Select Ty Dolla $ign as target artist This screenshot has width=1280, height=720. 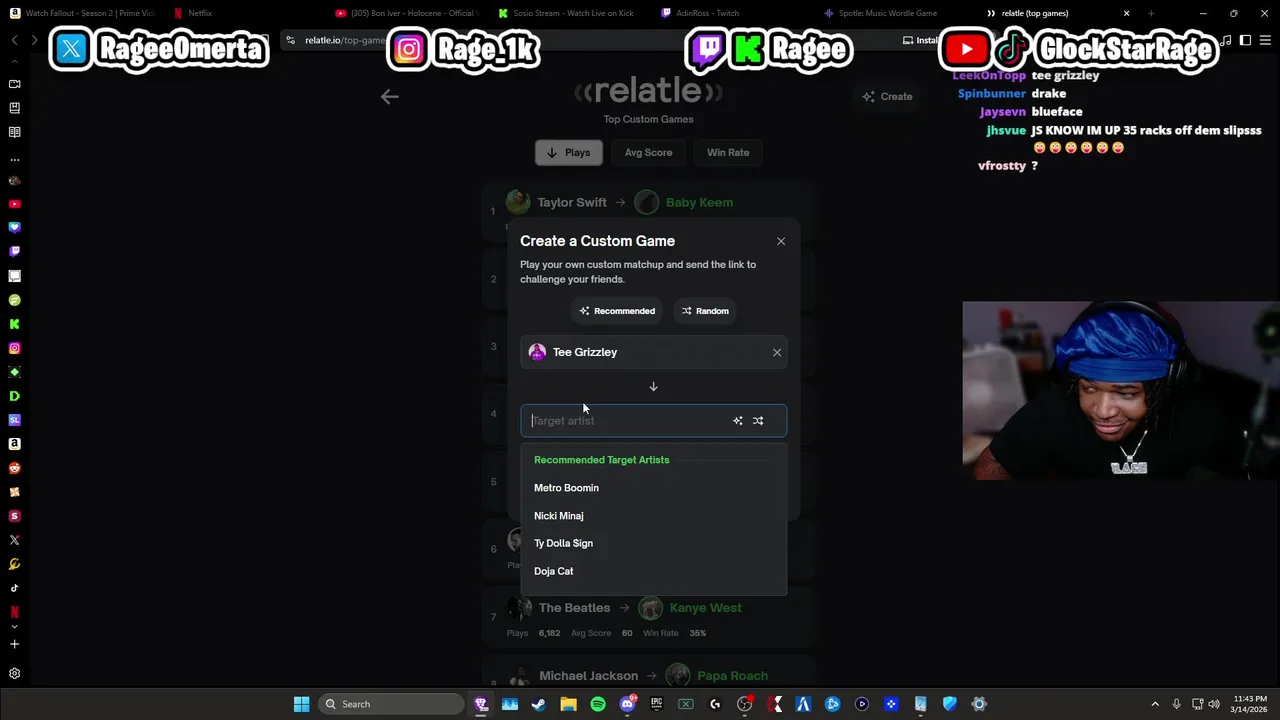click(x=563, y=543)
